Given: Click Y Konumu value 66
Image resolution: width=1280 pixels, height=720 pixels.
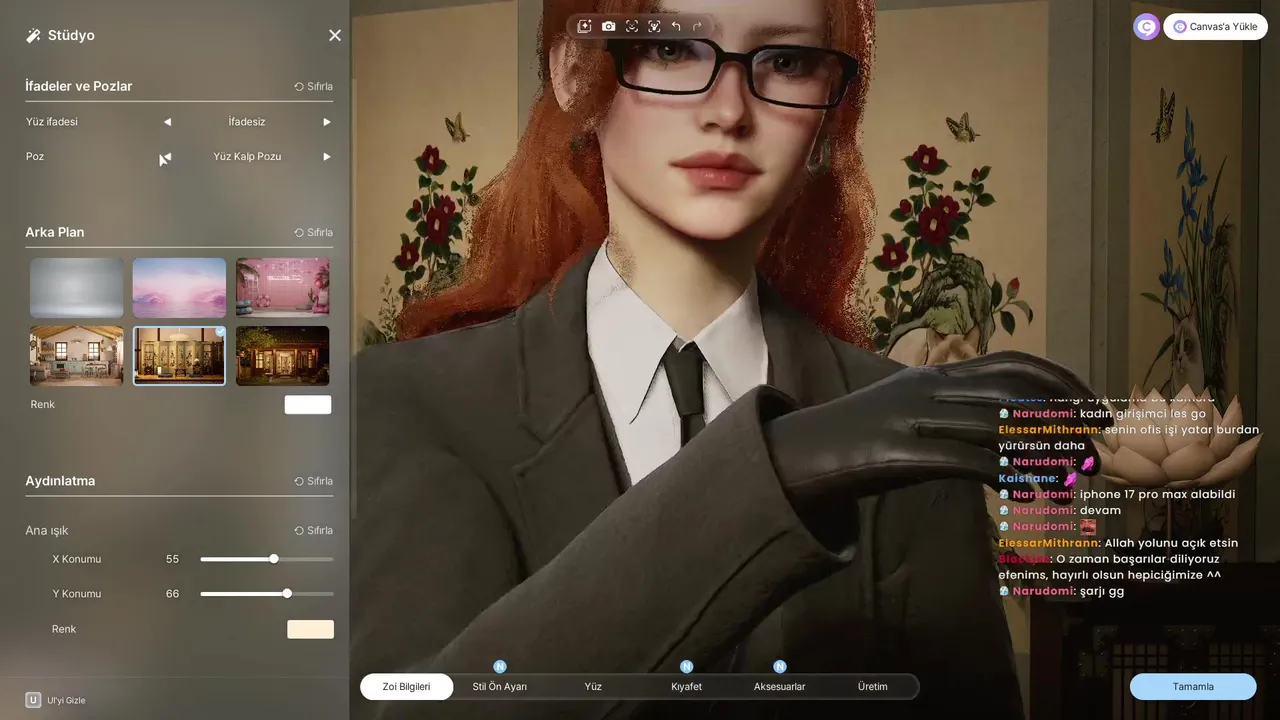Looking at the screenshot, I should click(x=172, y=594).
